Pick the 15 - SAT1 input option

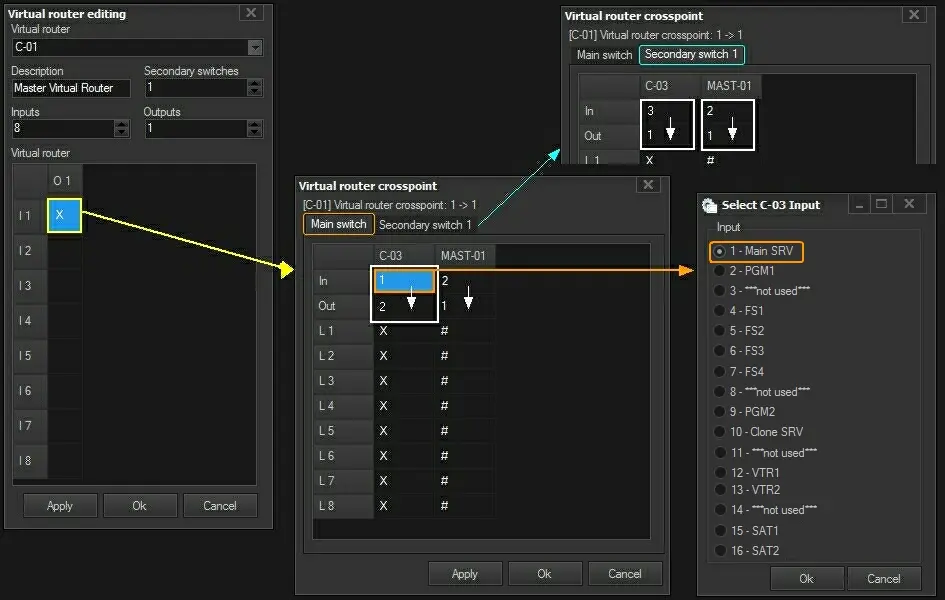(x=718, y=530)
